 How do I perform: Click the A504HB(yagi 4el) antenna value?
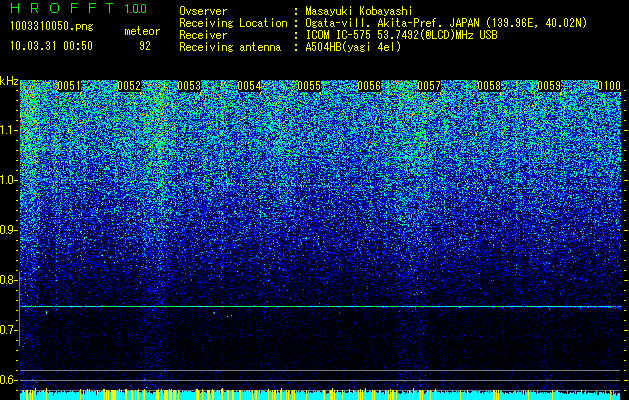click(x=353, y=47)
